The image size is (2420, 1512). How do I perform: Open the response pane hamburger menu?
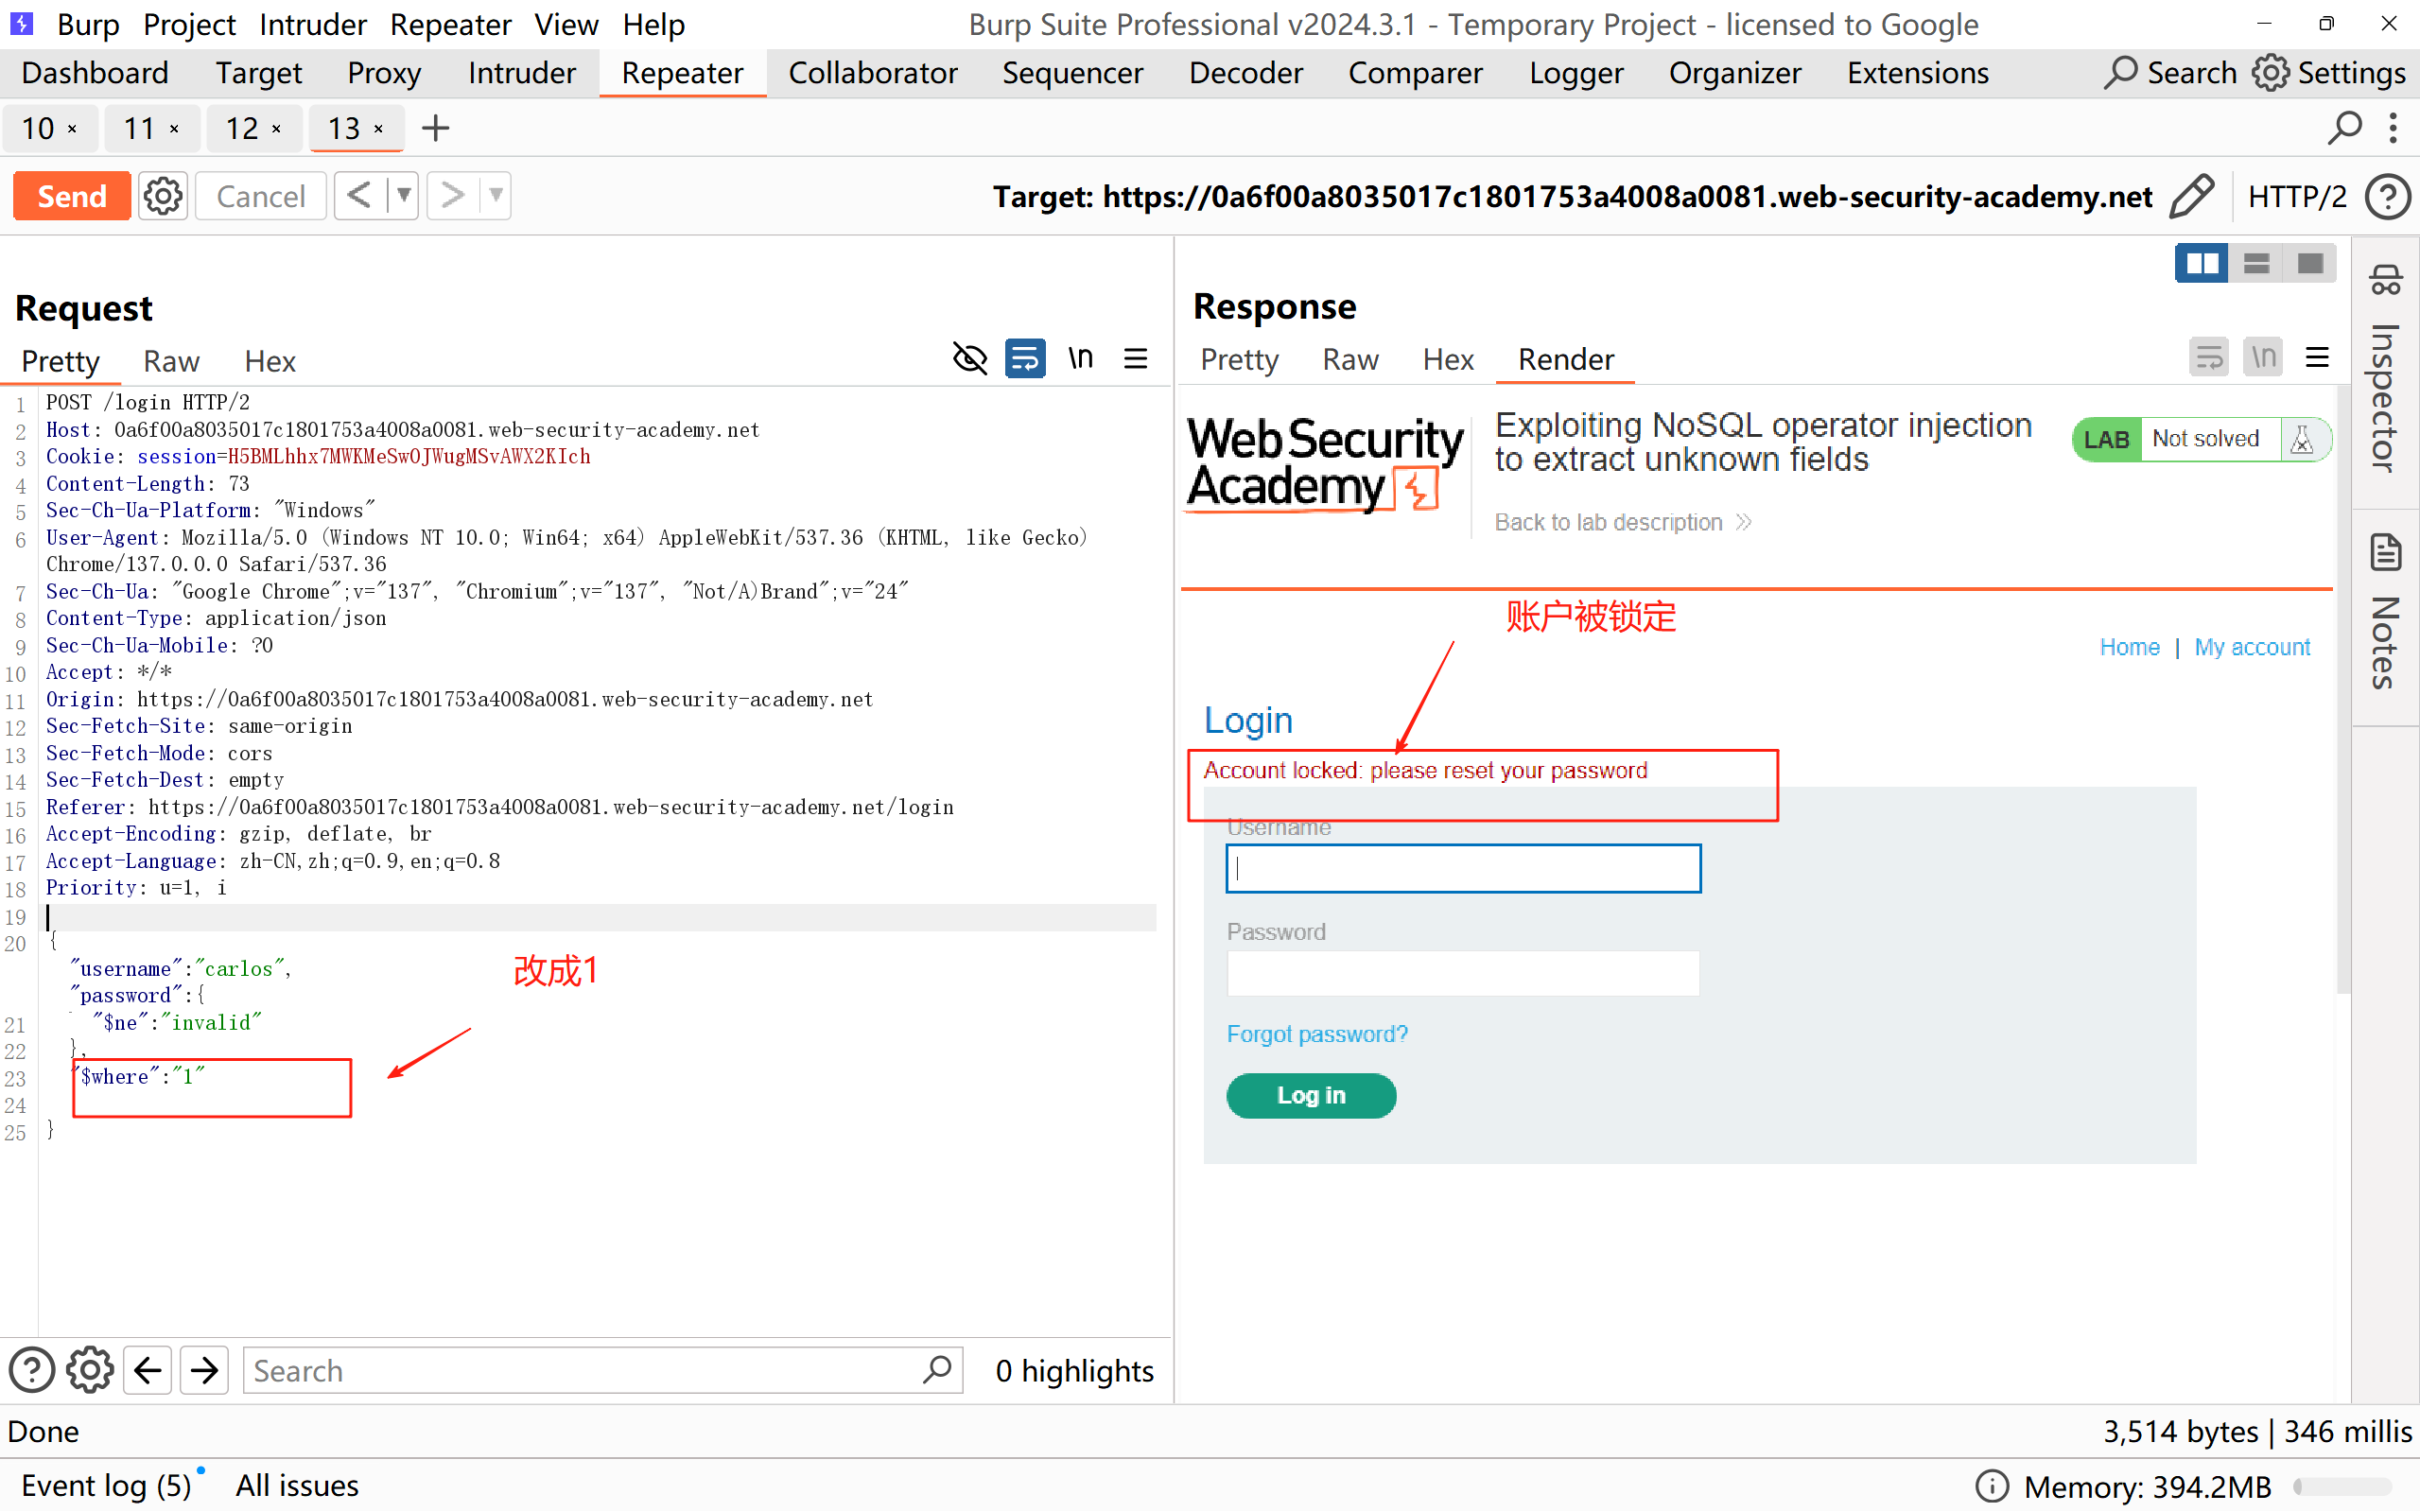[x=2317, y=357]
